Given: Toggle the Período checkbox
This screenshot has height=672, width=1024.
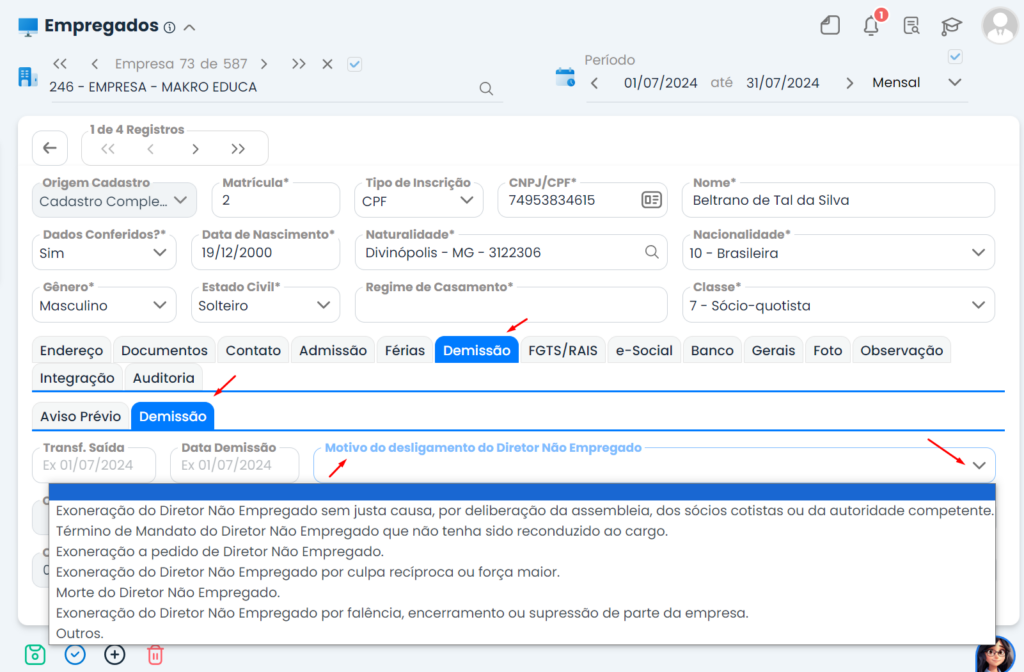Looking at the screenshot, I should [955, 57].
